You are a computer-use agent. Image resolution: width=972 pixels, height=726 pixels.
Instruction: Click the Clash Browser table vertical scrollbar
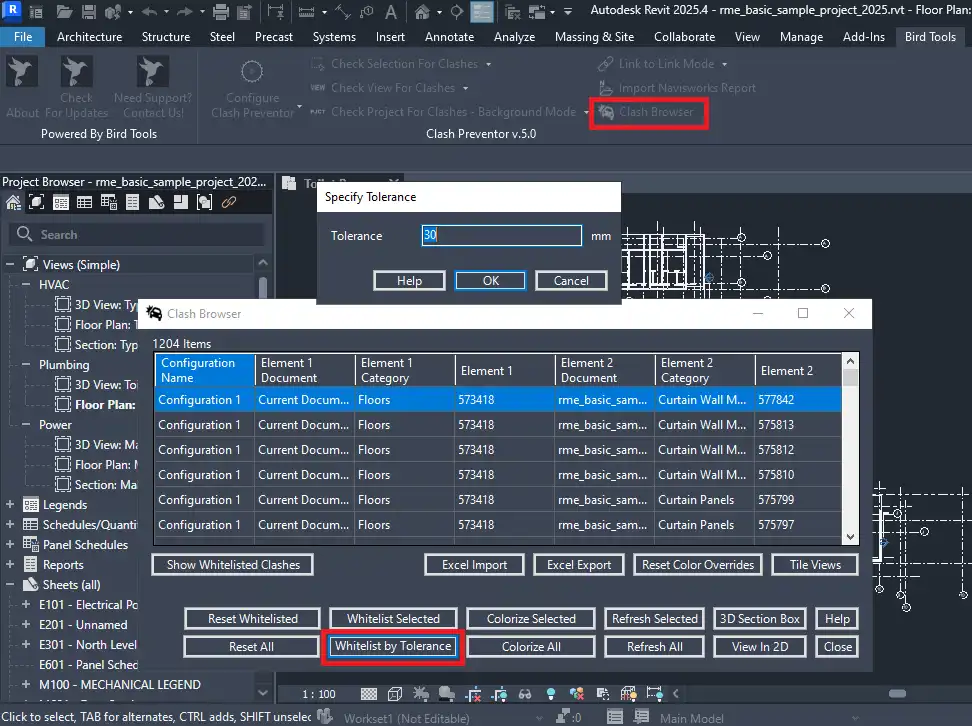tap(850, 450)
